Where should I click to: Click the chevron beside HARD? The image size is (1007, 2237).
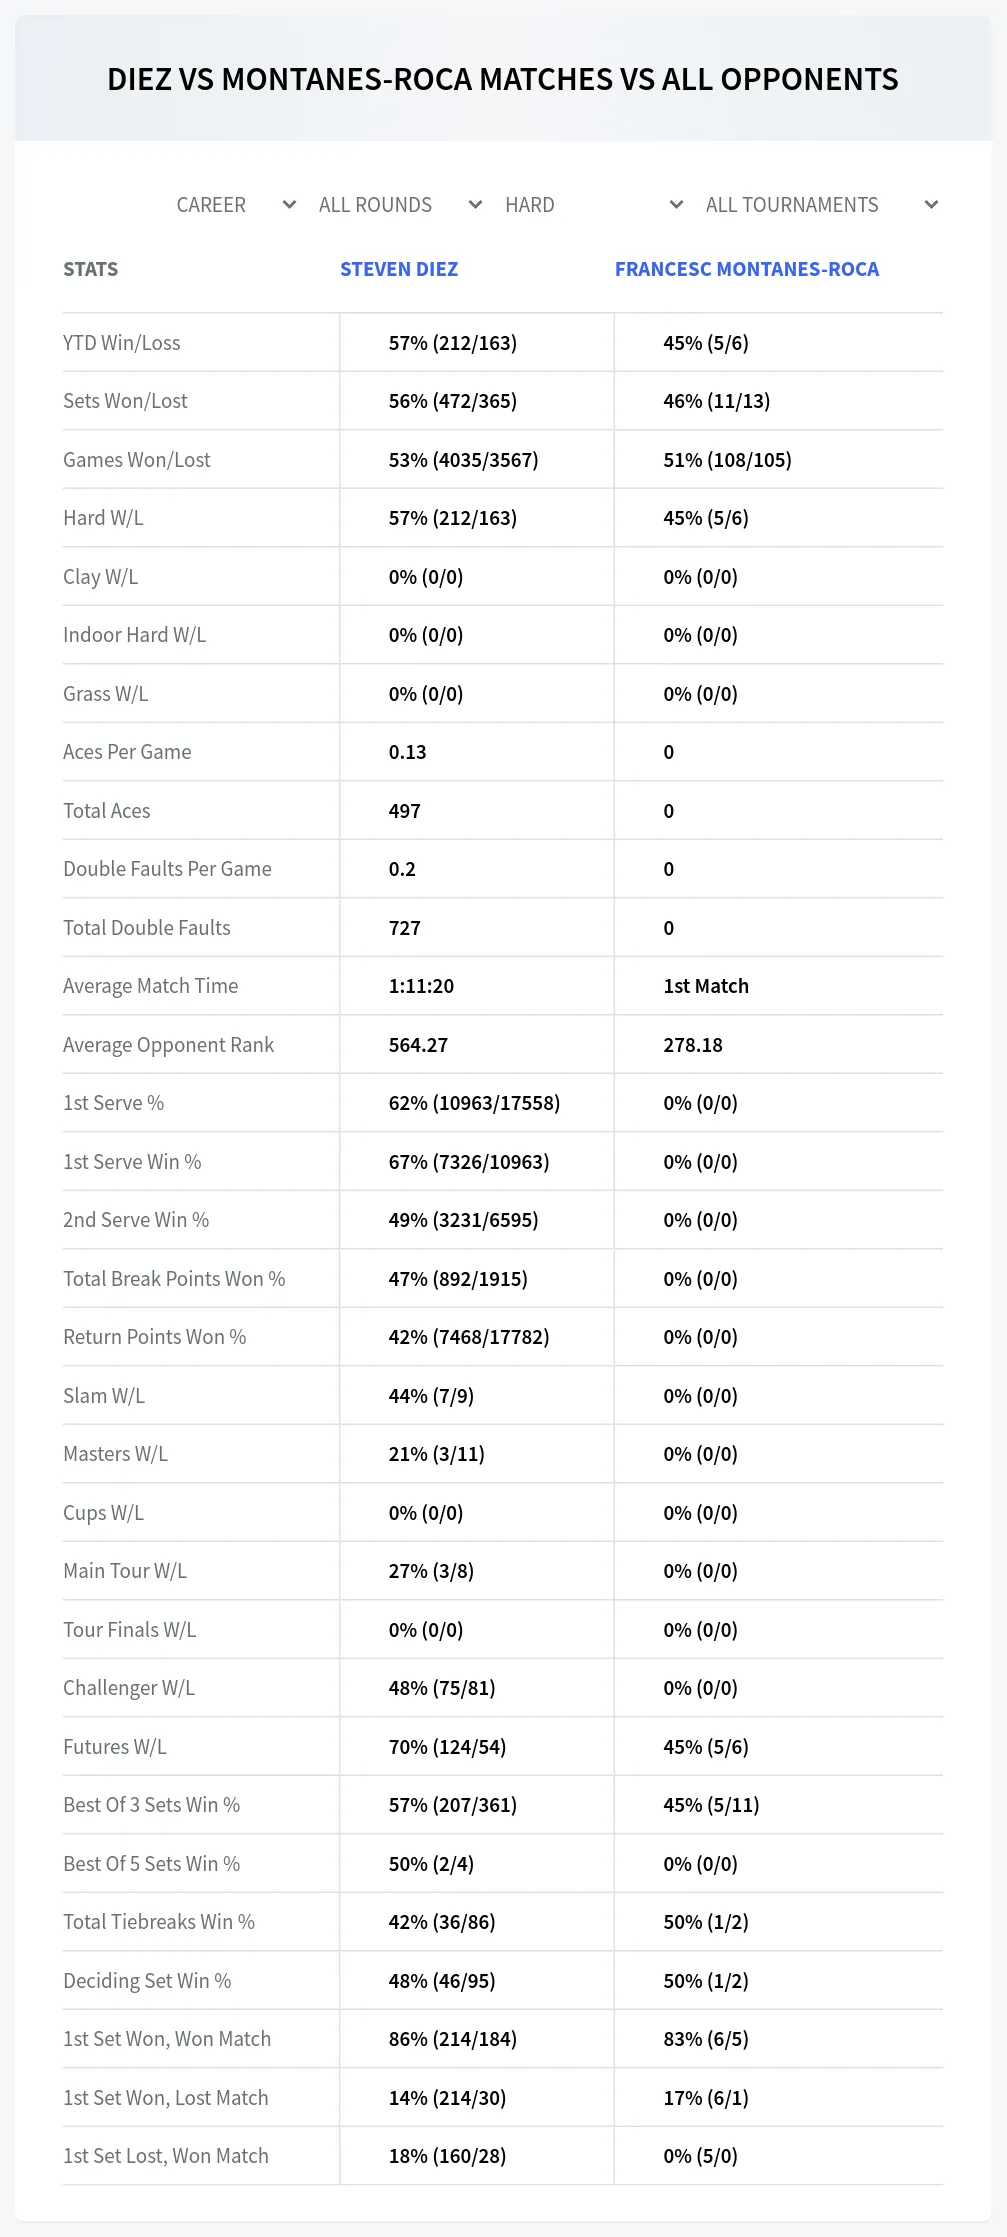[x=676, y=205]
